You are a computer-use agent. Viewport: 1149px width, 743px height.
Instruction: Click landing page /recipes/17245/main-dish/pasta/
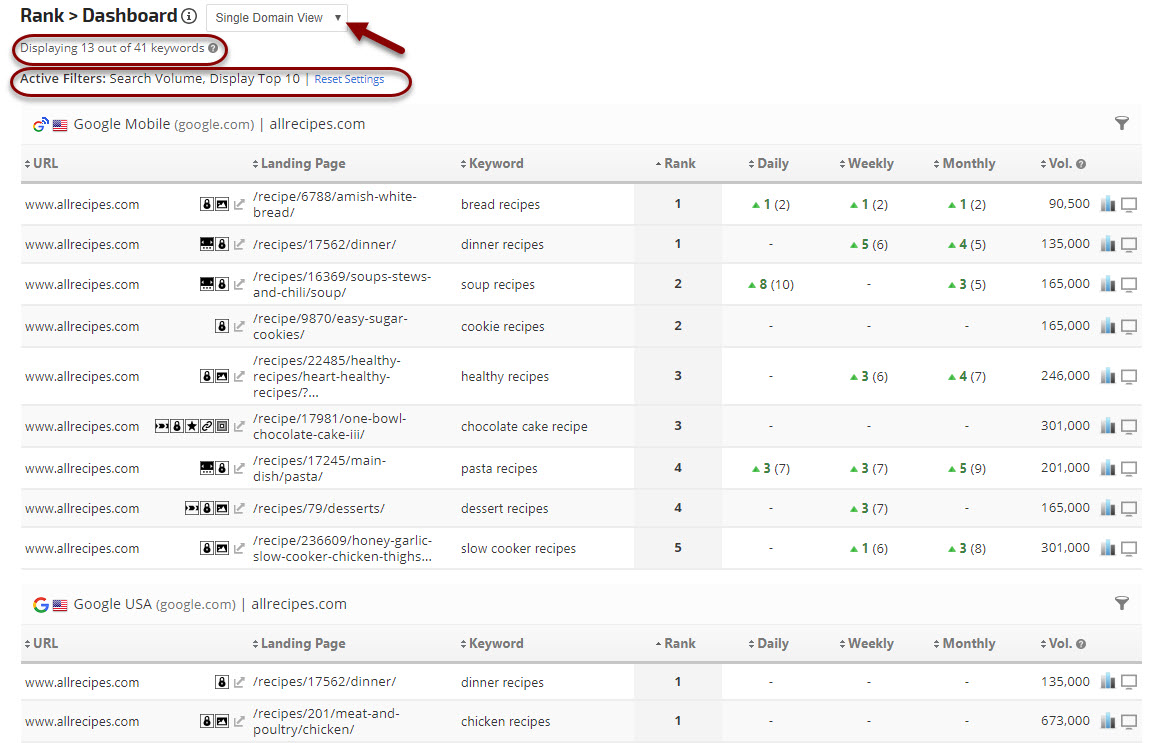(x=319, y=468)
